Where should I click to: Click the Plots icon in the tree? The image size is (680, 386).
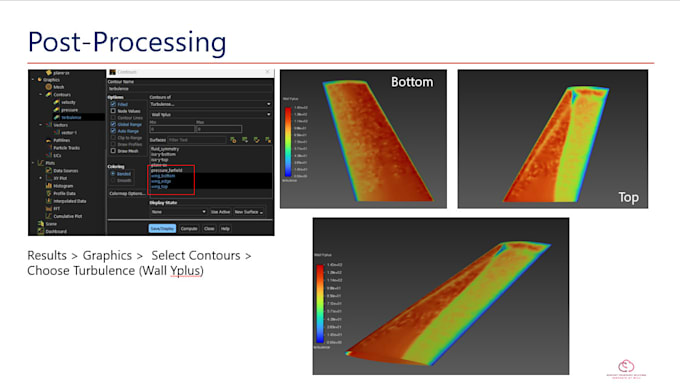40,163
